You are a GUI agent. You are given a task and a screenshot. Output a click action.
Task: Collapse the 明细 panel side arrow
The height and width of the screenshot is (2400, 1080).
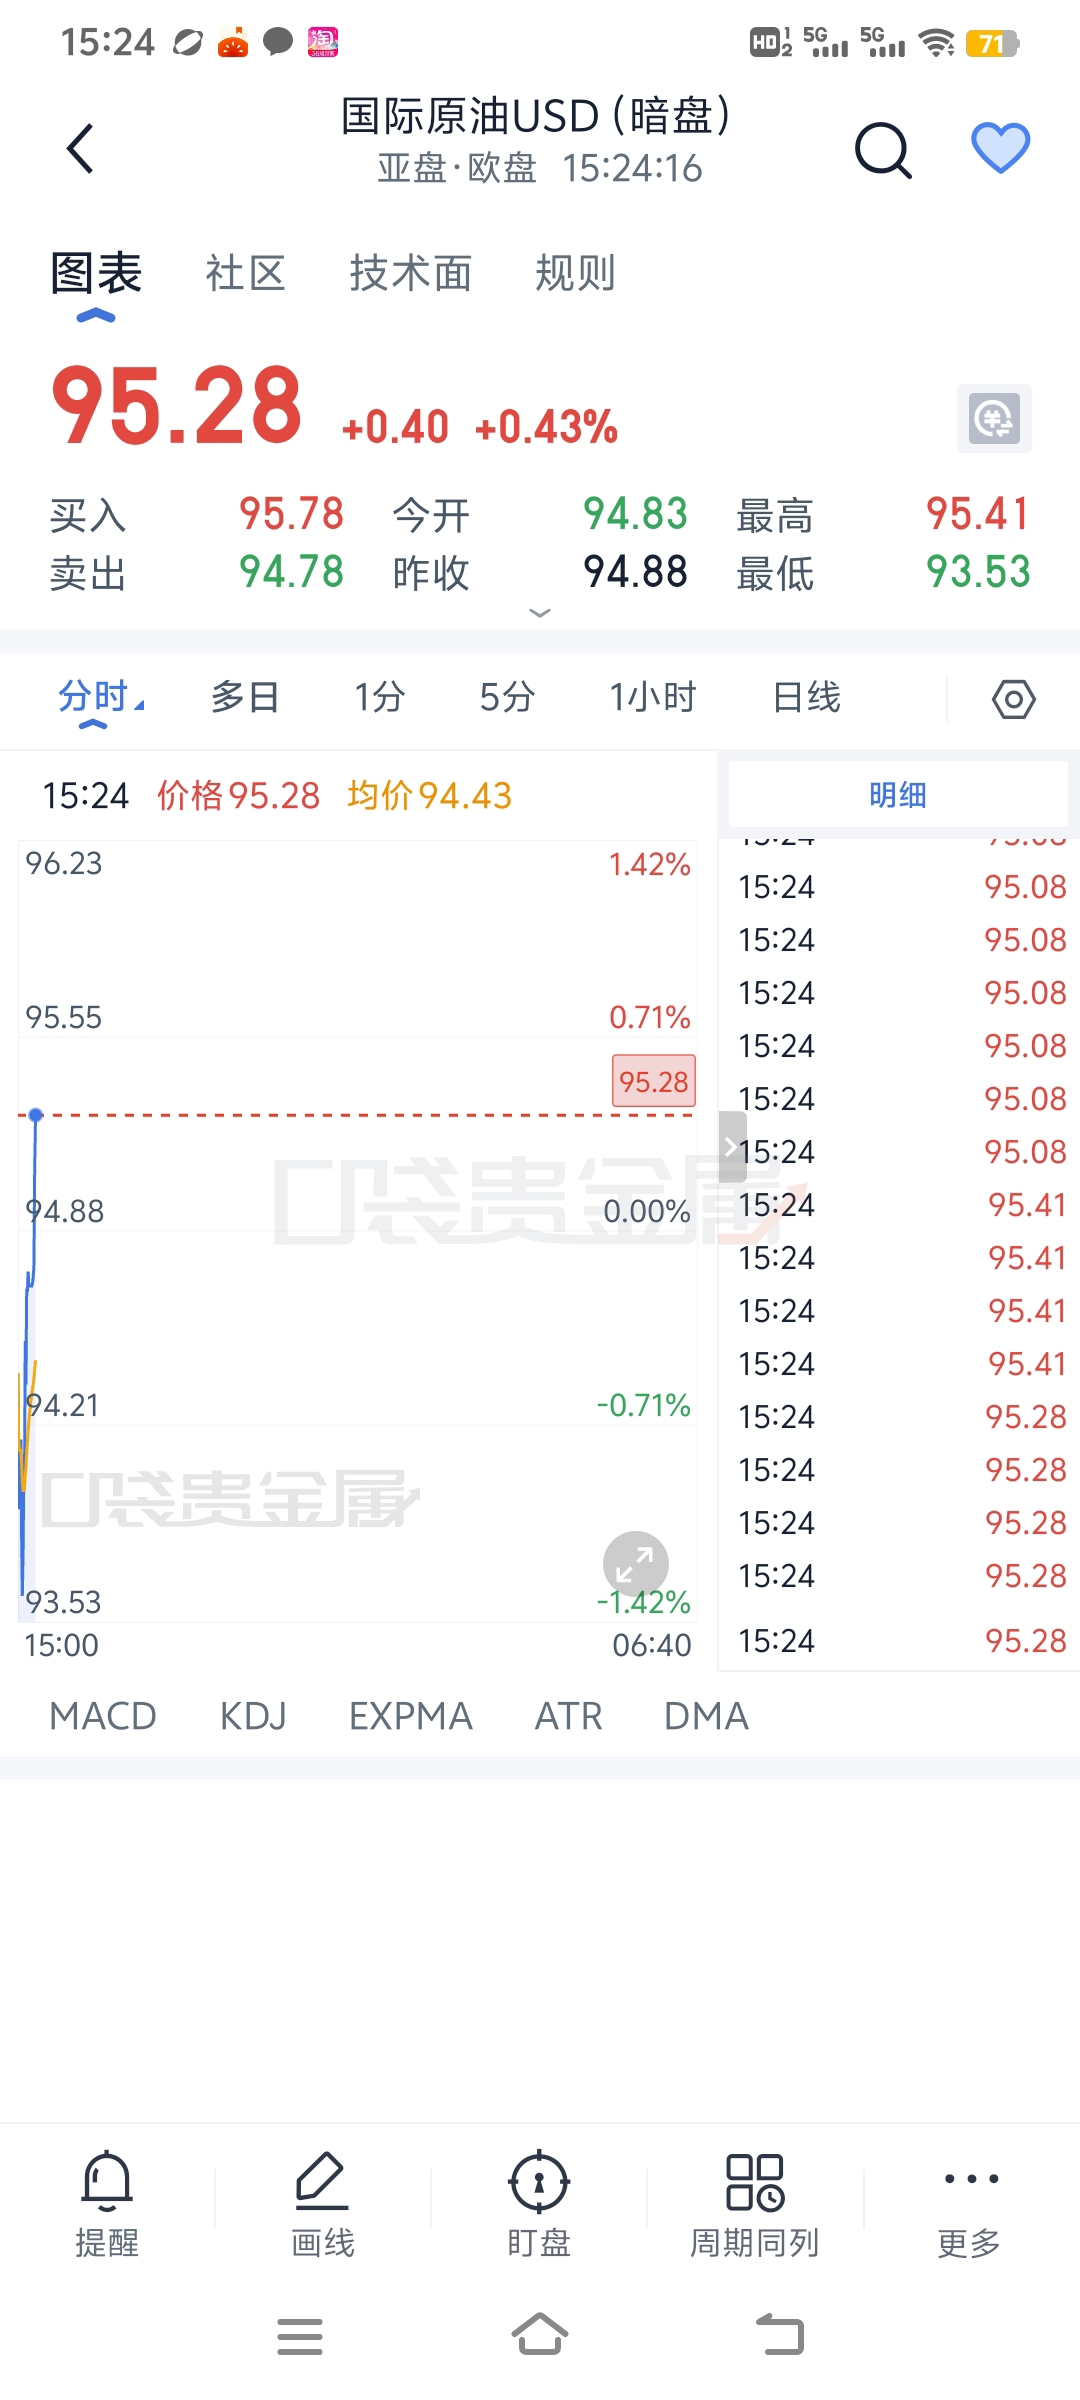click(731, 1147)
